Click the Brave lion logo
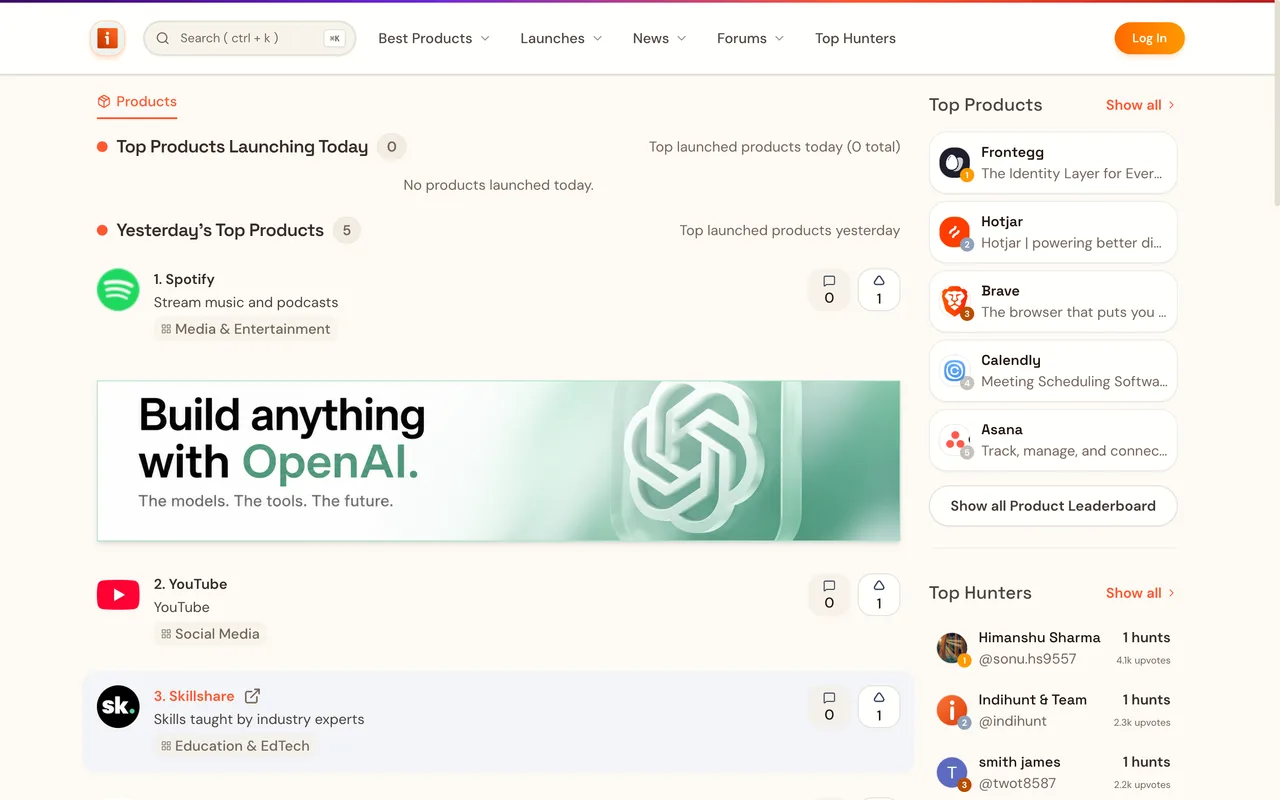The image size is (1280, 800). [x=955, y=301]
